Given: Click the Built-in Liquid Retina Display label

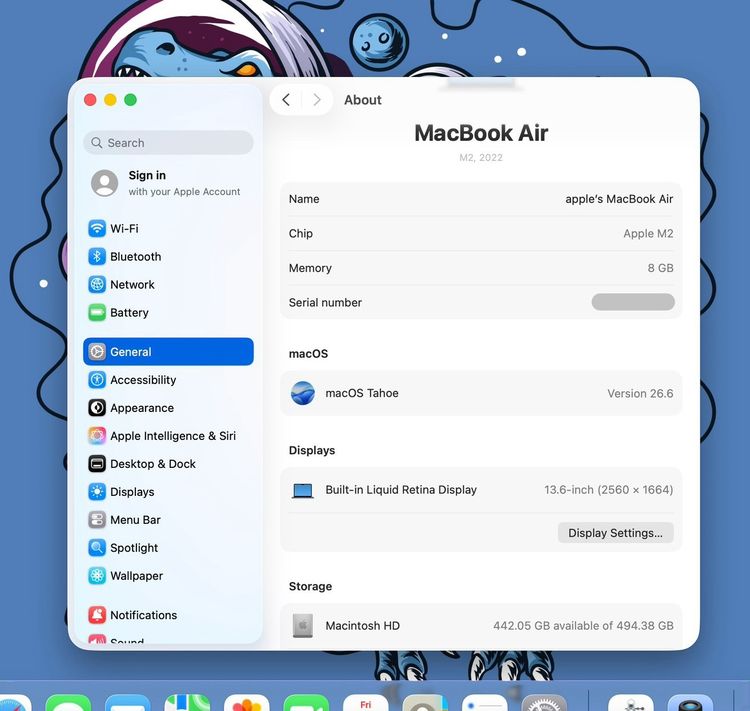Looking at the screenshot, I should pyautogui.click(x=401, y=490).
